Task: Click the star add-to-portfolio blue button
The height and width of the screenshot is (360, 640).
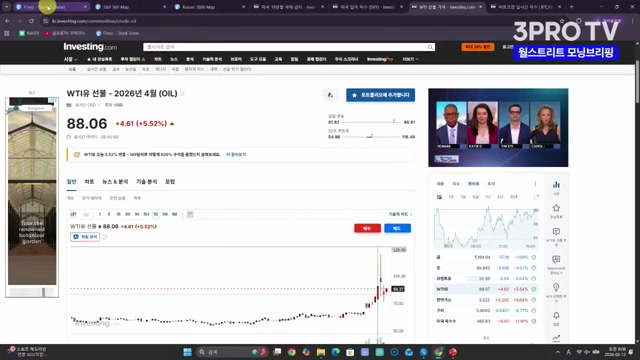Action: coord(380,95)
